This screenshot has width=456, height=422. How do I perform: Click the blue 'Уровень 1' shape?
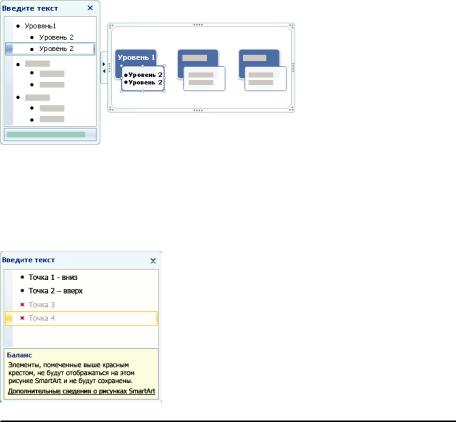136,57
